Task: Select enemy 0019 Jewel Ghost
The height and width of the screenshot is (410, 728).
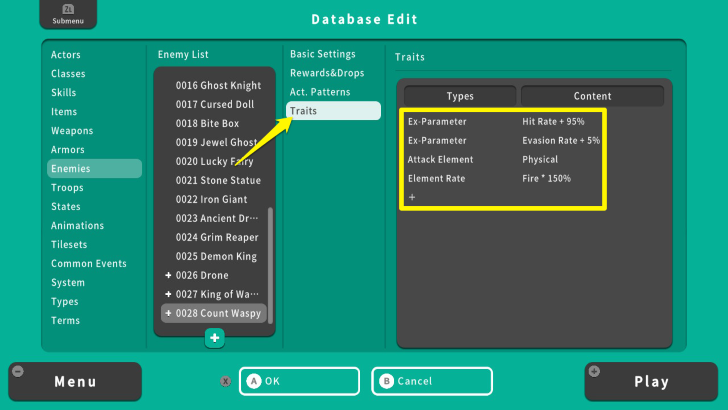Action: (214, 143)
